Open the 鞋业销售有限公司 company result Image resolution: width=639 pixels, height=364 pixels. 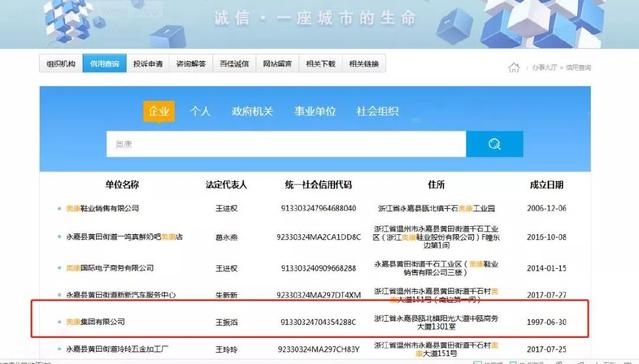click(x=103, y=208)
